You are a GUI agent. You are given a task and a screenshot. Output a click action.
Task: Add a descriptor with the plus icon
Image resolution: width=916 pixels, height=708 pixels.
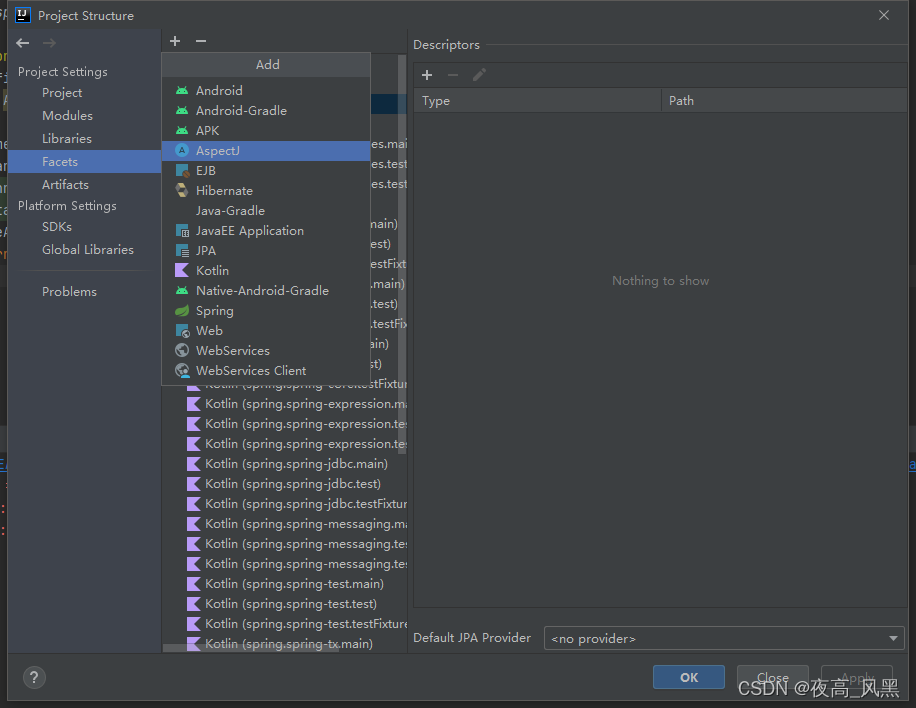pos(427,75)
